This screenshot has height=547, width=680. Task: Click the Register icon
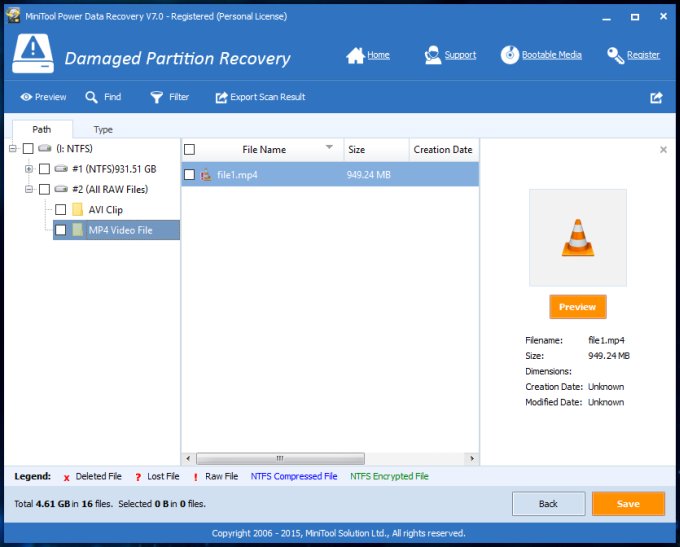point(615,55)
